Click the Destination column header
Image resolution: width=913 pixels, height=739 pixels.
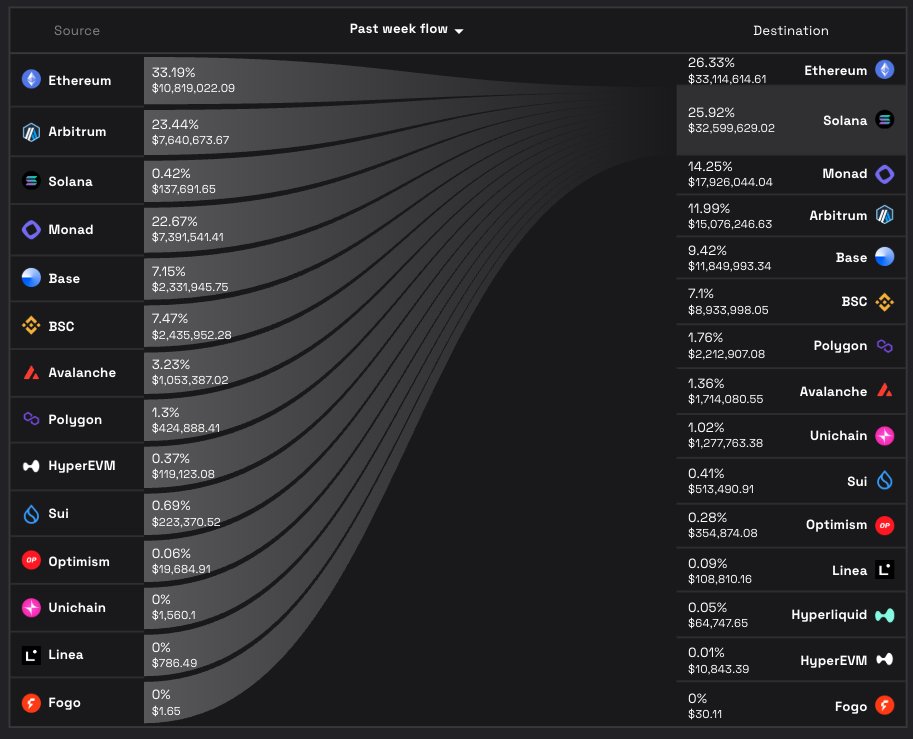tap(790, 30)
